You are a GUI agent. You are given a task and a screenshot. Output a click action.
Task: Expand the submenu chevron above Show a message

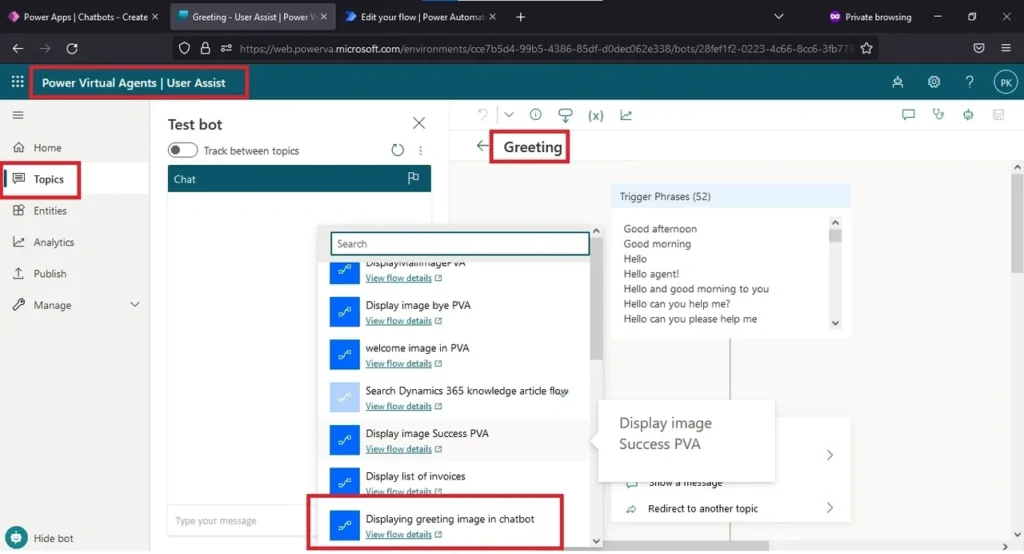pyautogui.click(x=829, y=455)
